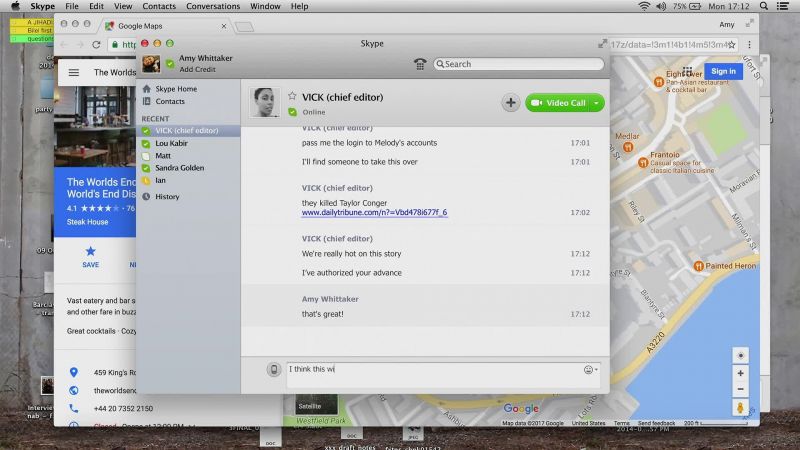Image resolution: width=800 pixels, height=450 pixels.
Task: Open the emoticon picker in message box
Action: [x=590, y=370]
